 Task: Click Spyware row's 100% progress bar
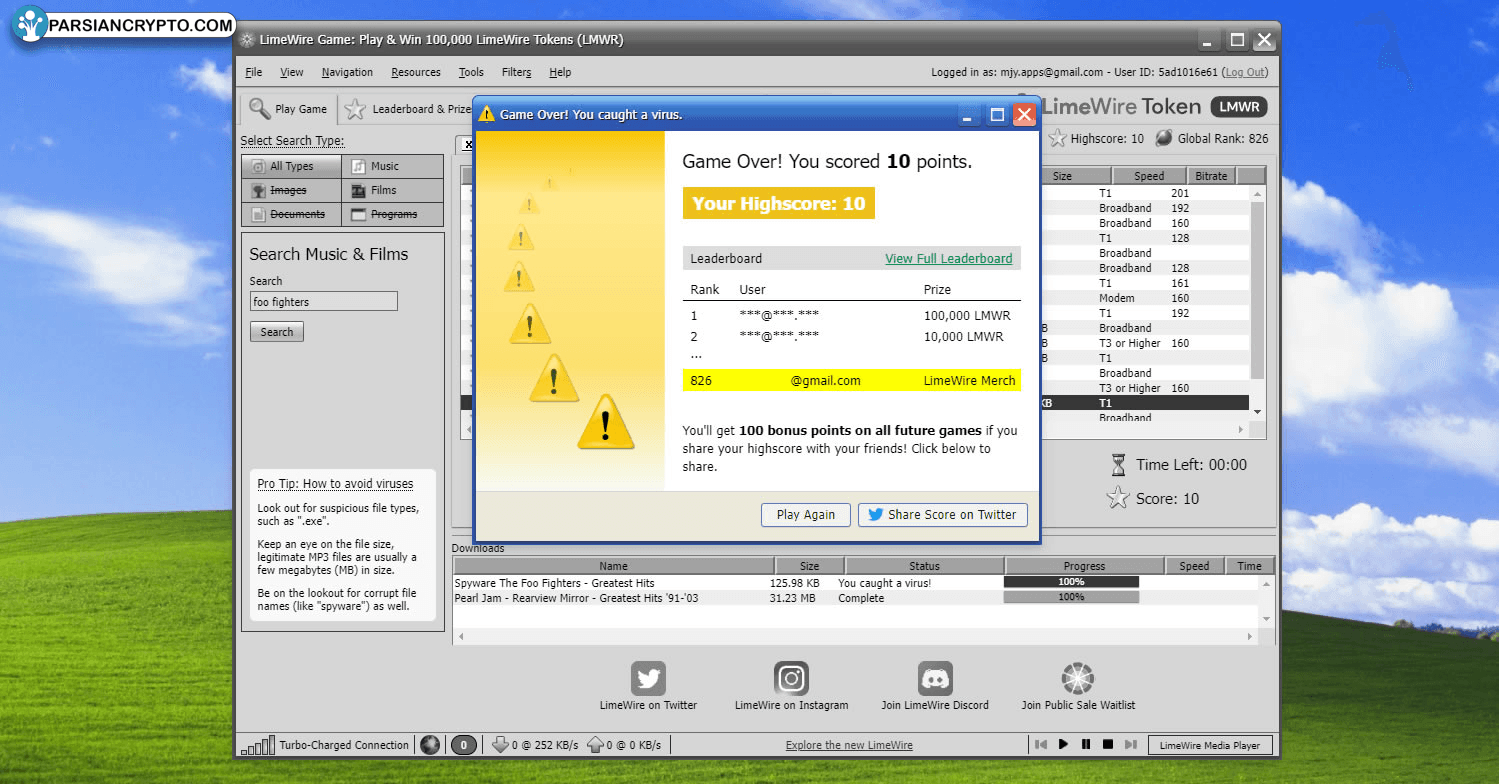pos(1071,582)
